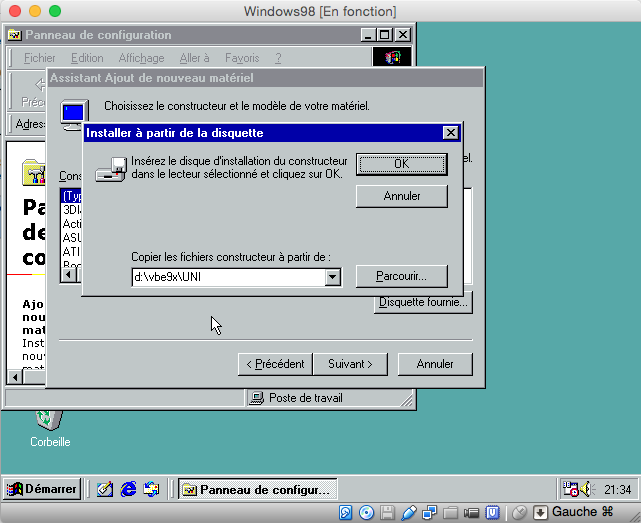Open the Démarrer start menu
The image size is (641, 523).
click(42, 489)
